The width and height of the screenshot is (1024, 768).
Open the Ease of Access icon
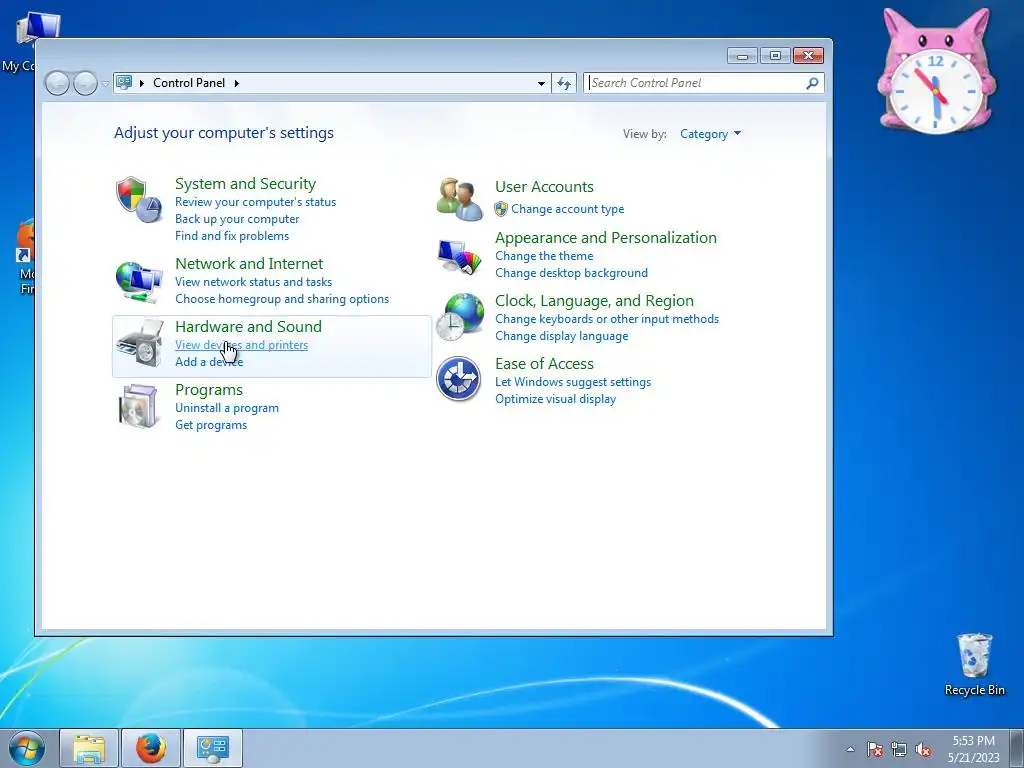click(x=458, y=379)
